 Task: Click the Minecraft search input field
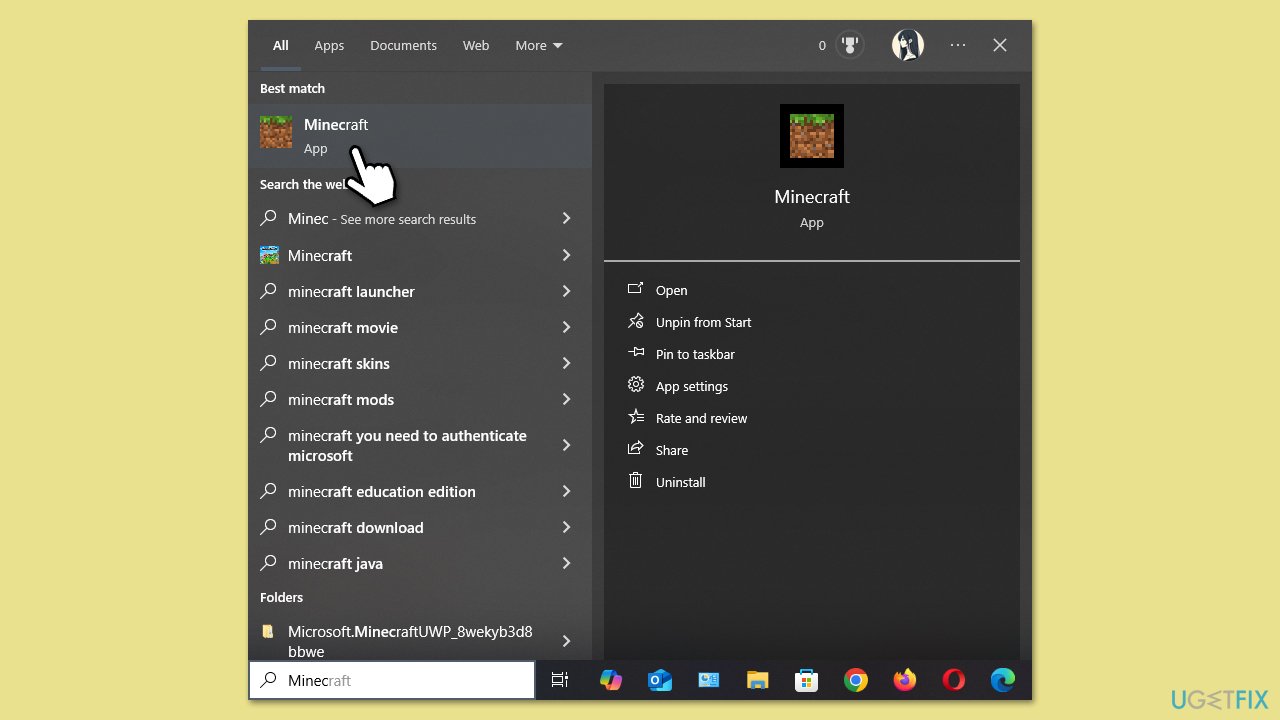[392, 680]
